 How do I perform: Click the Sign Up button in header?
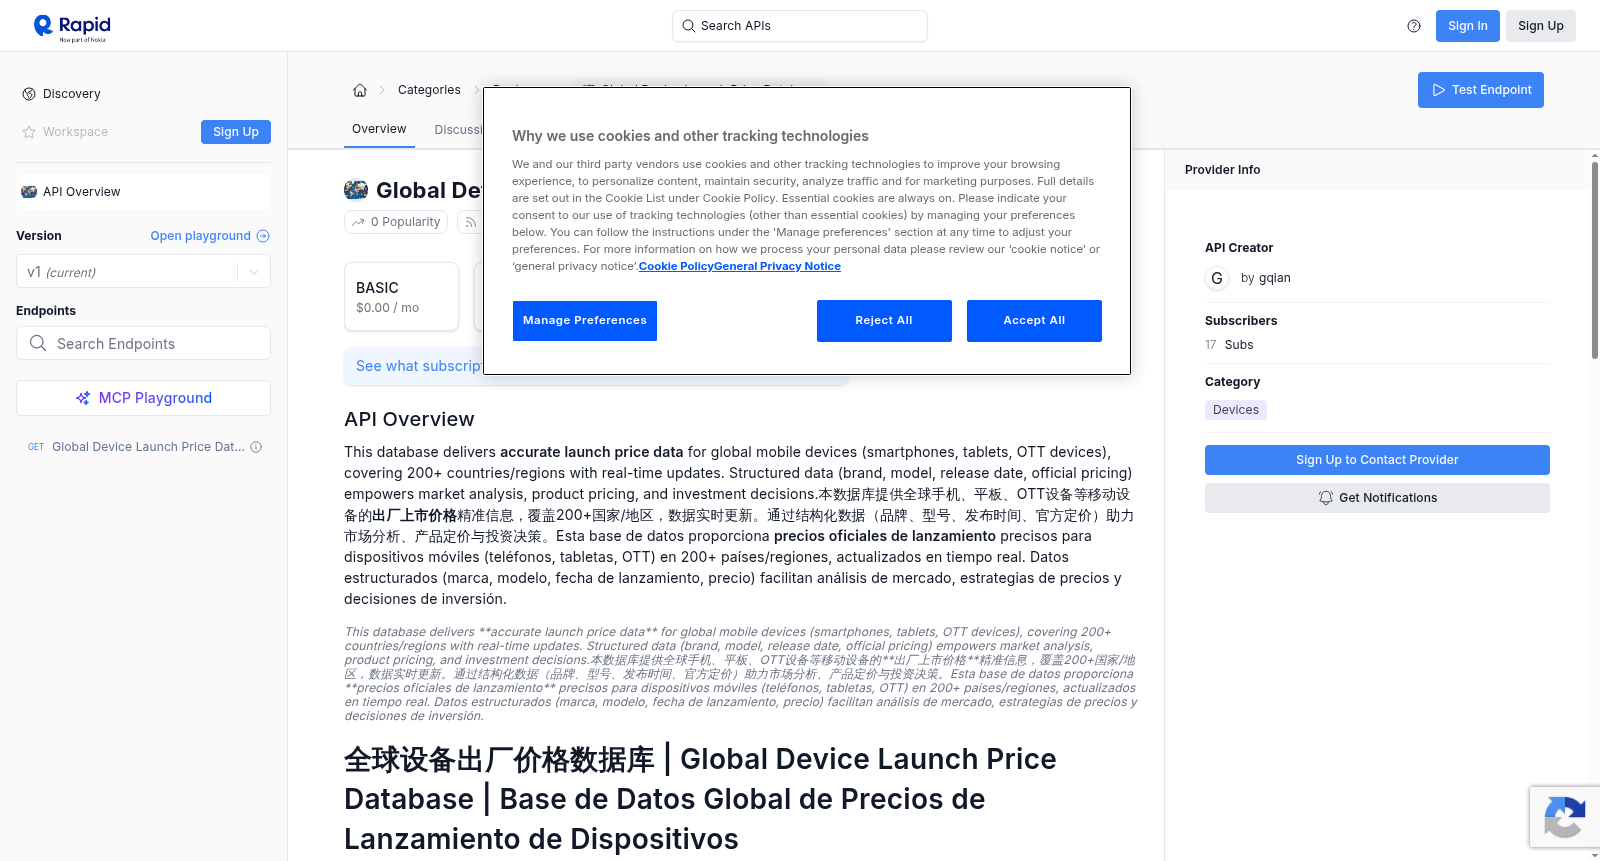click(1541, 26)
